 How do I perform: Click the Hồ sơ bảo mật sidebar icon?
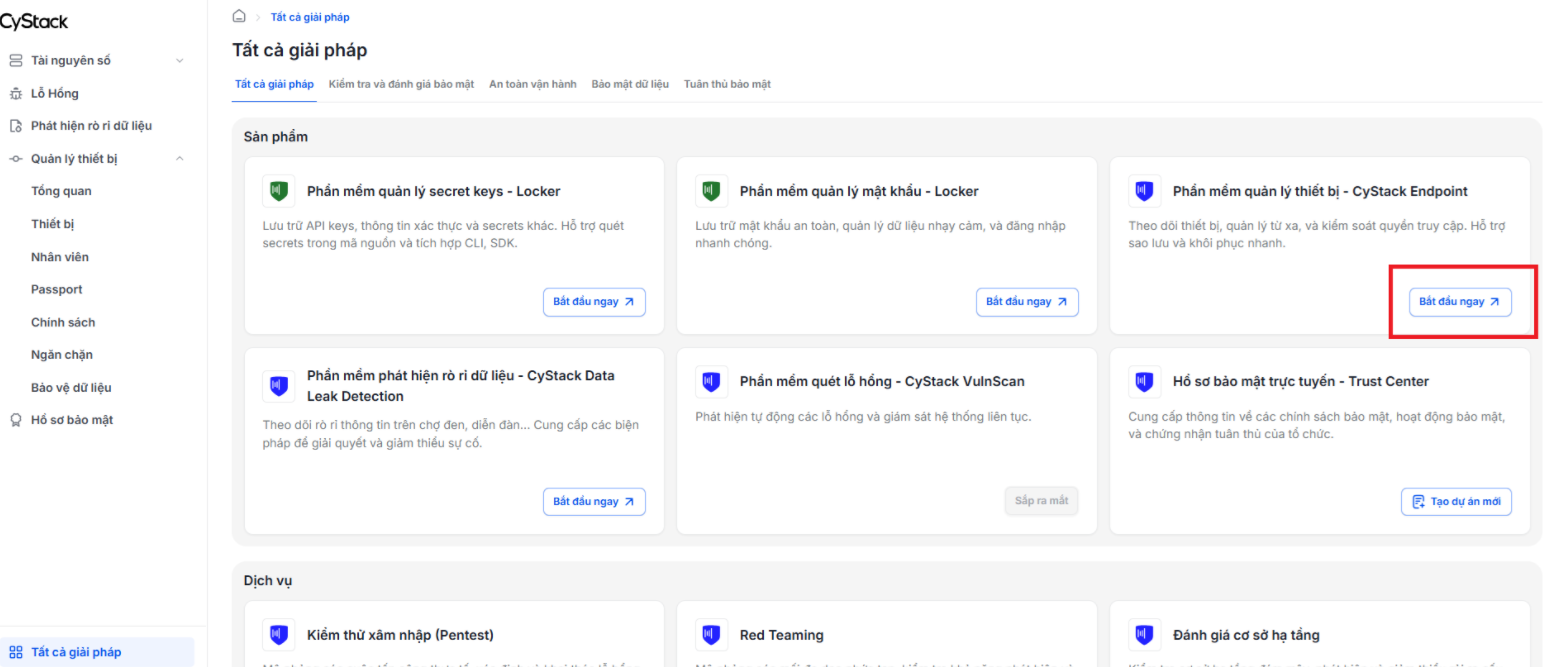coord(15,420)
